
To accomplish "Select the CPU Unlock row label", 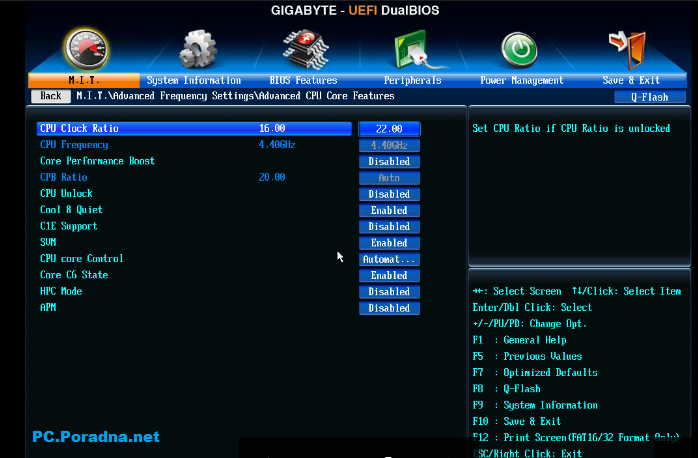I will (66, 194).
